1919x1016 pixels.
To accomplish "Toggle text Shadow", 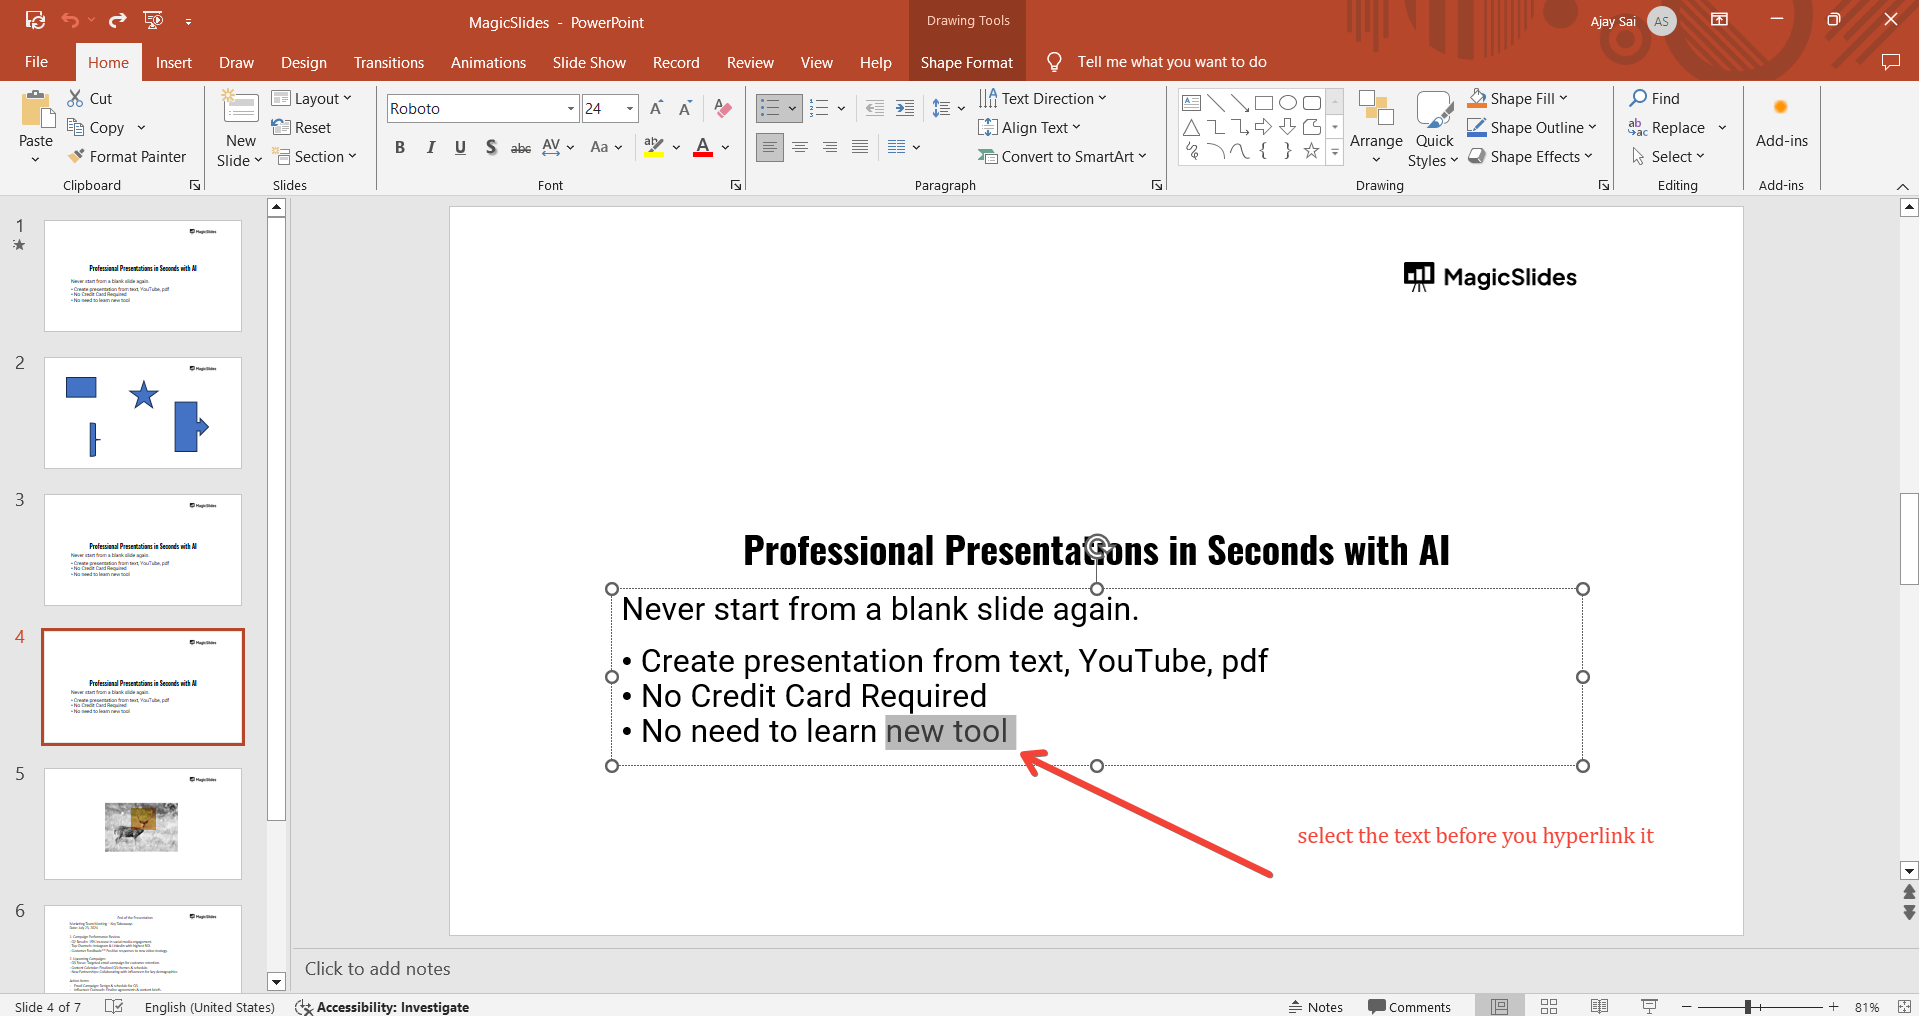I will tap(491, 148).
